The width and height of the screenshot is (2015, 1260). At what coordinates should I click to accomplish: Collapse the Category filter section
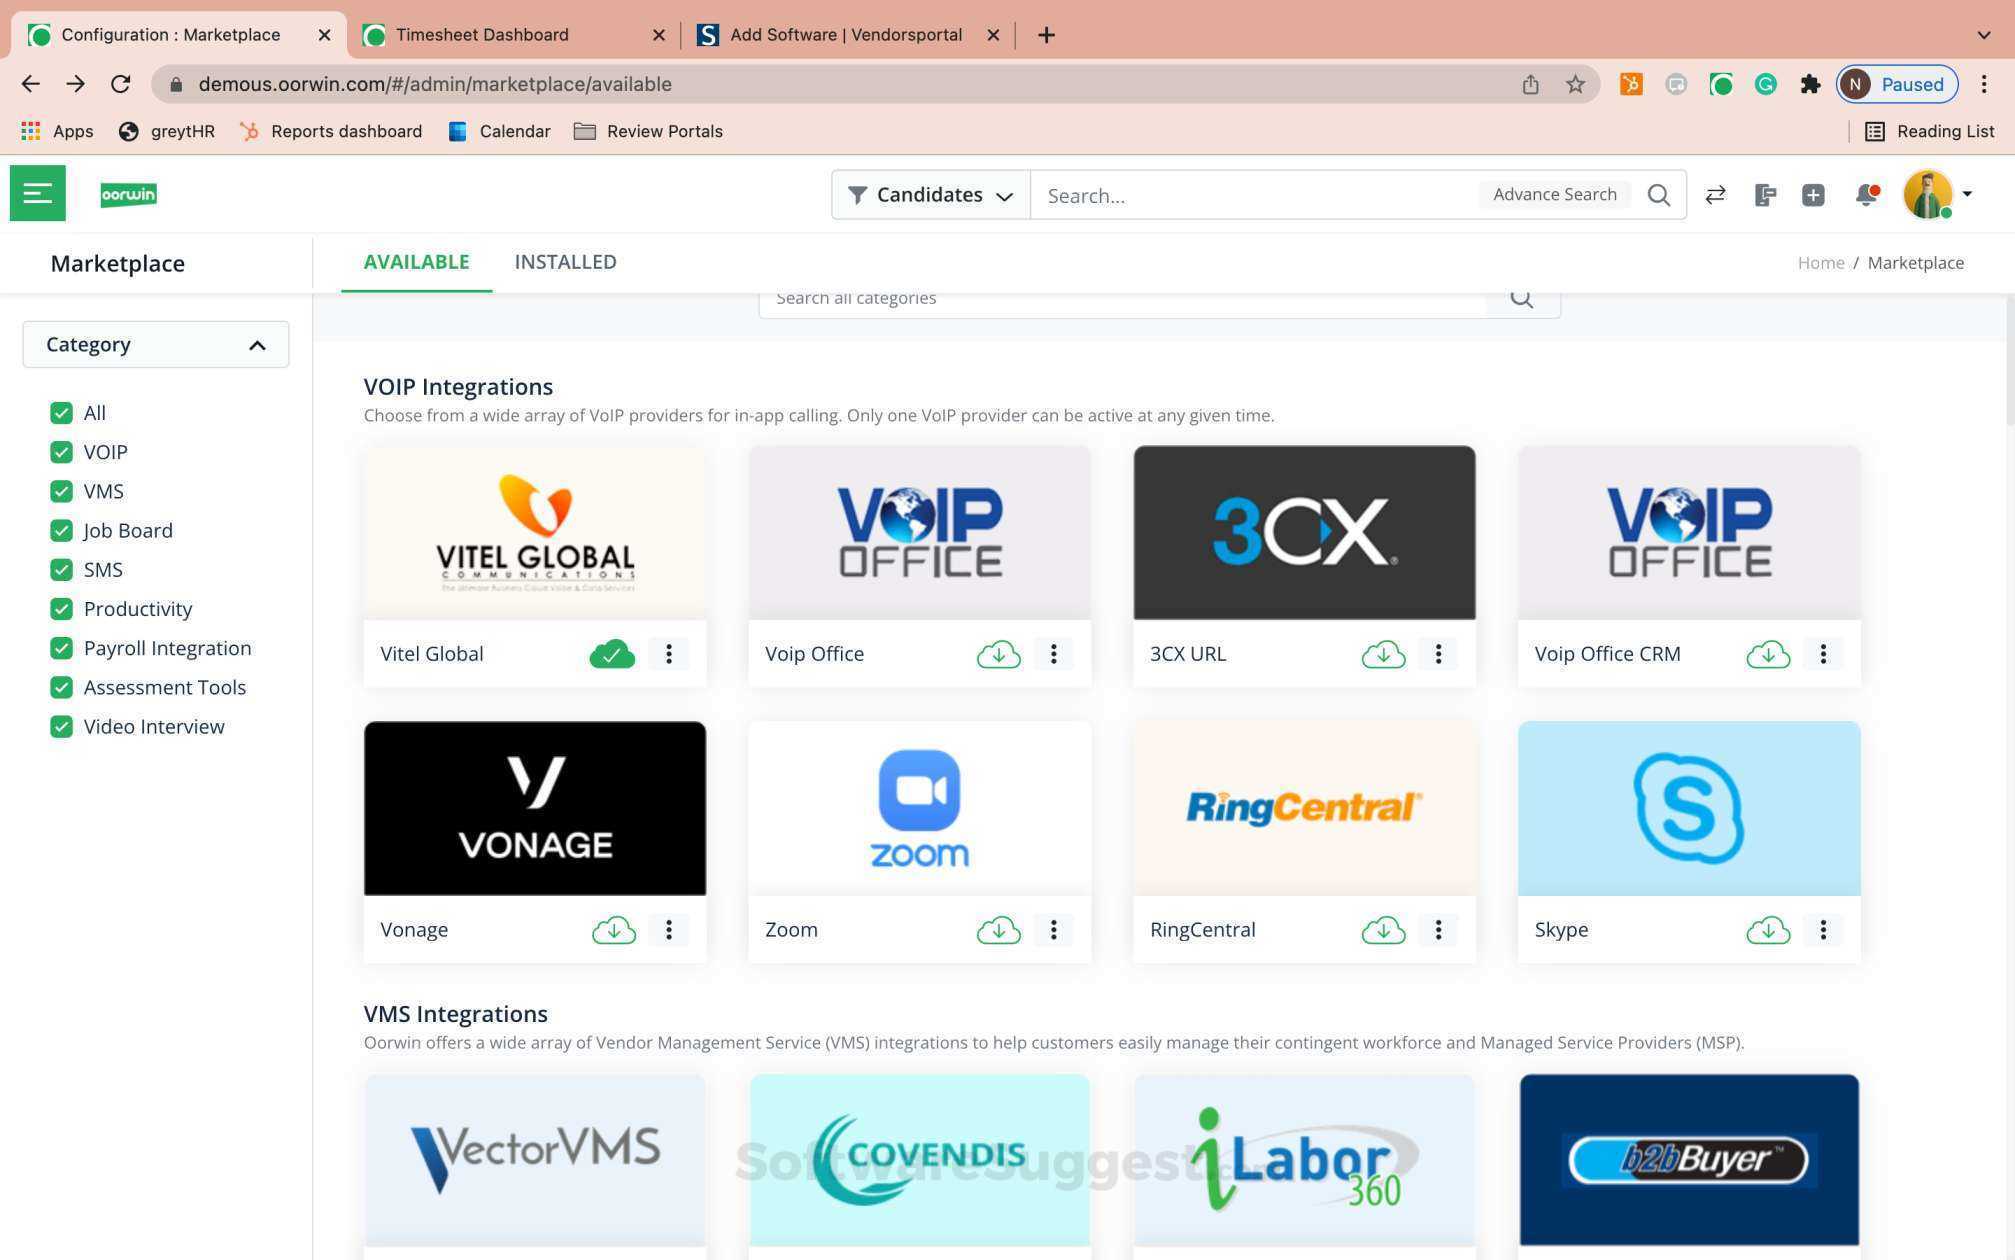pyautogui.click(x=257, y=344)
